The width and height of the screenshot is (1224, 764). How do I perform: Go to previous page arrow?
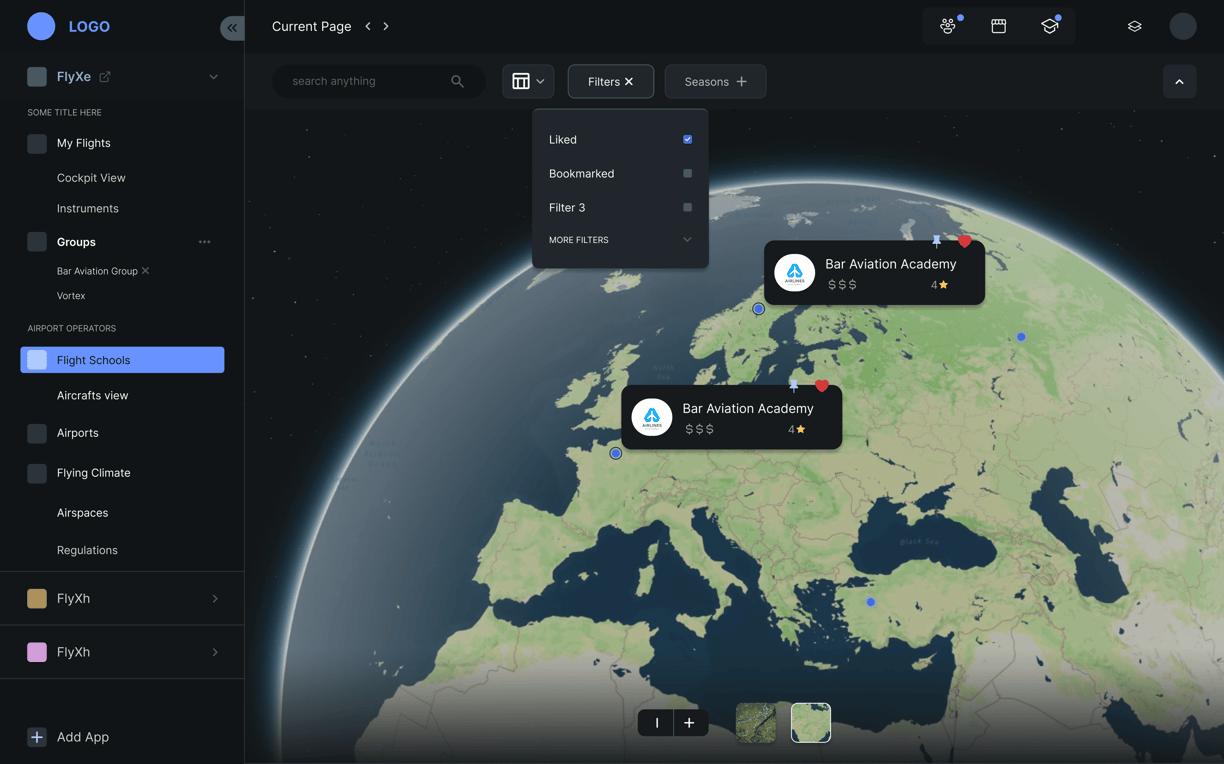click(368, 26)
